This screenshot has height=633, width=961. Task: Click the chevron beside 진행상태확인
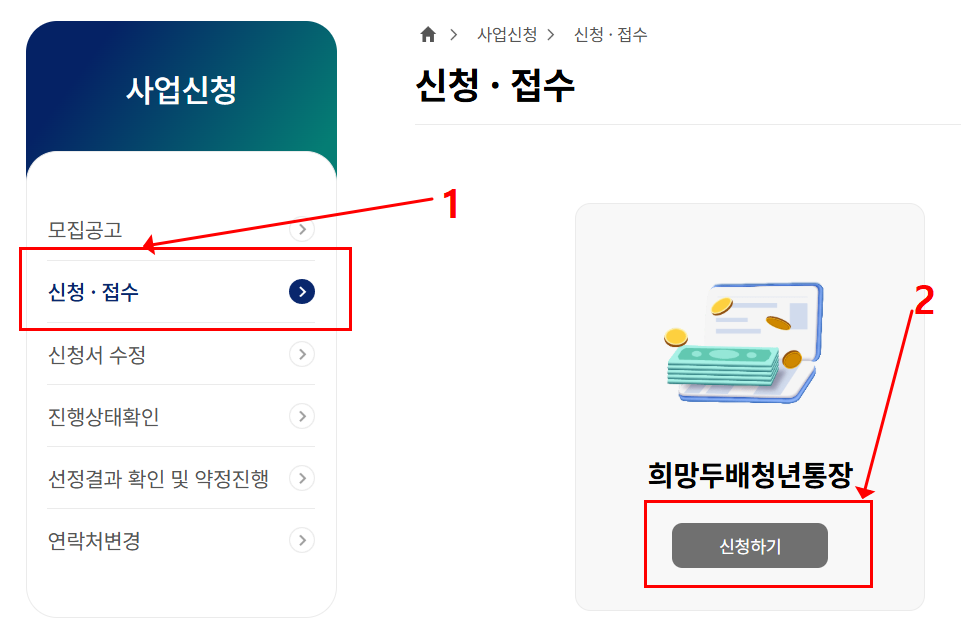pos(303,416)
